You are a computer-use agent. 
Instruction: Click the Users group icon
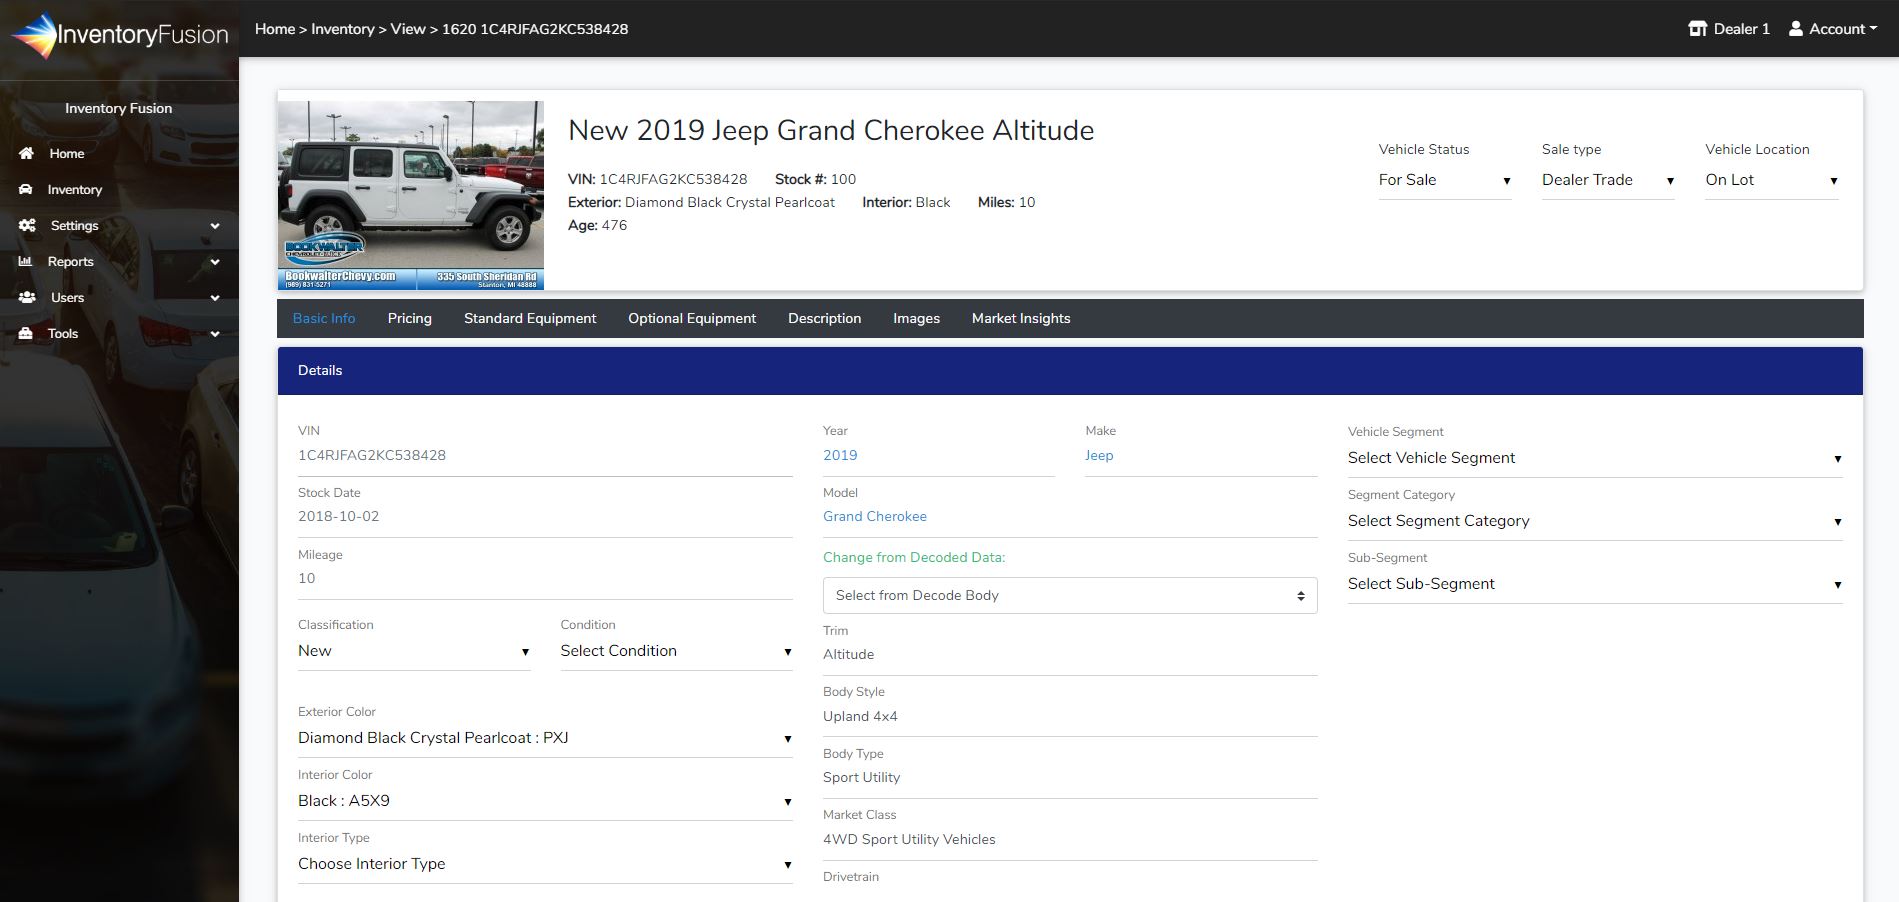point(27,297)
